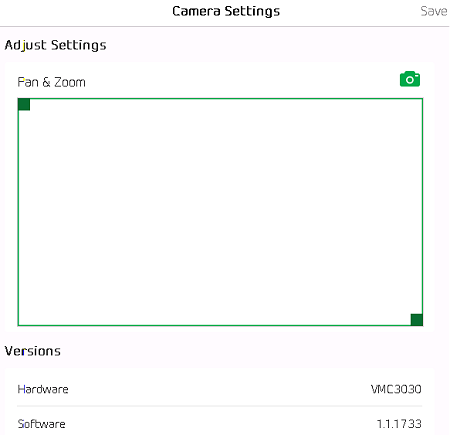
Task: Select the Software version row label
Action: 41,424
